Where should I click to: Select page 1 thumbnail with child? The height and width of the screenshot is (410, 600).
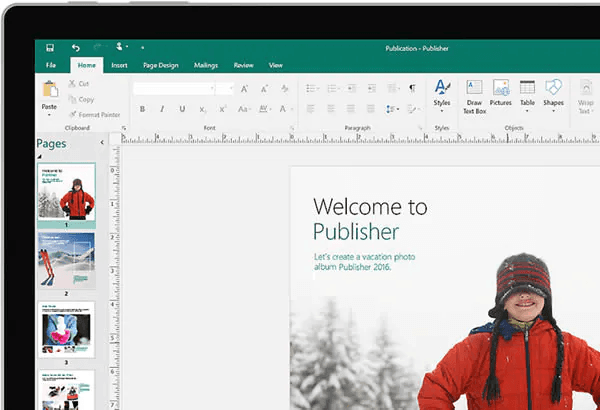pos(67,191)
